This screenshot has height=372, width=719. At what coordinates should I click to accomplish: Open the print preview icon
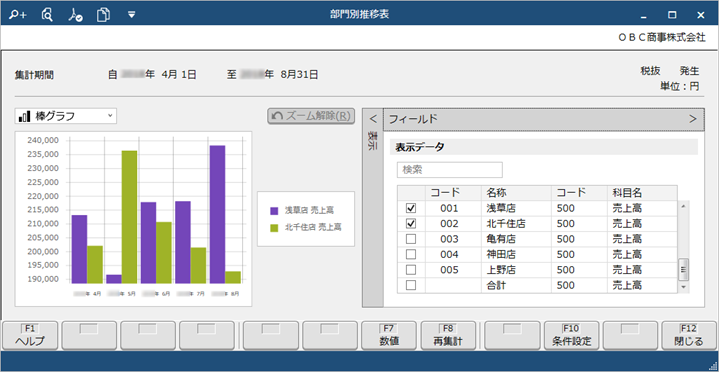[x=47, y=15]
